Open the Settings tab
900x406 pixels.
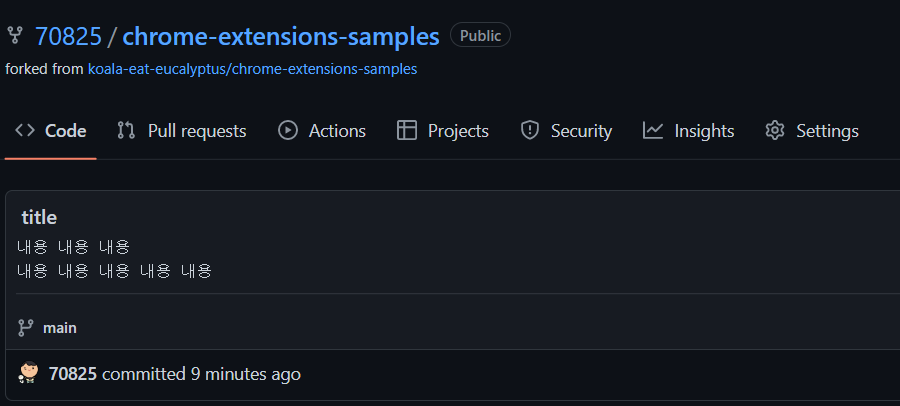click(x=827, y=131)
